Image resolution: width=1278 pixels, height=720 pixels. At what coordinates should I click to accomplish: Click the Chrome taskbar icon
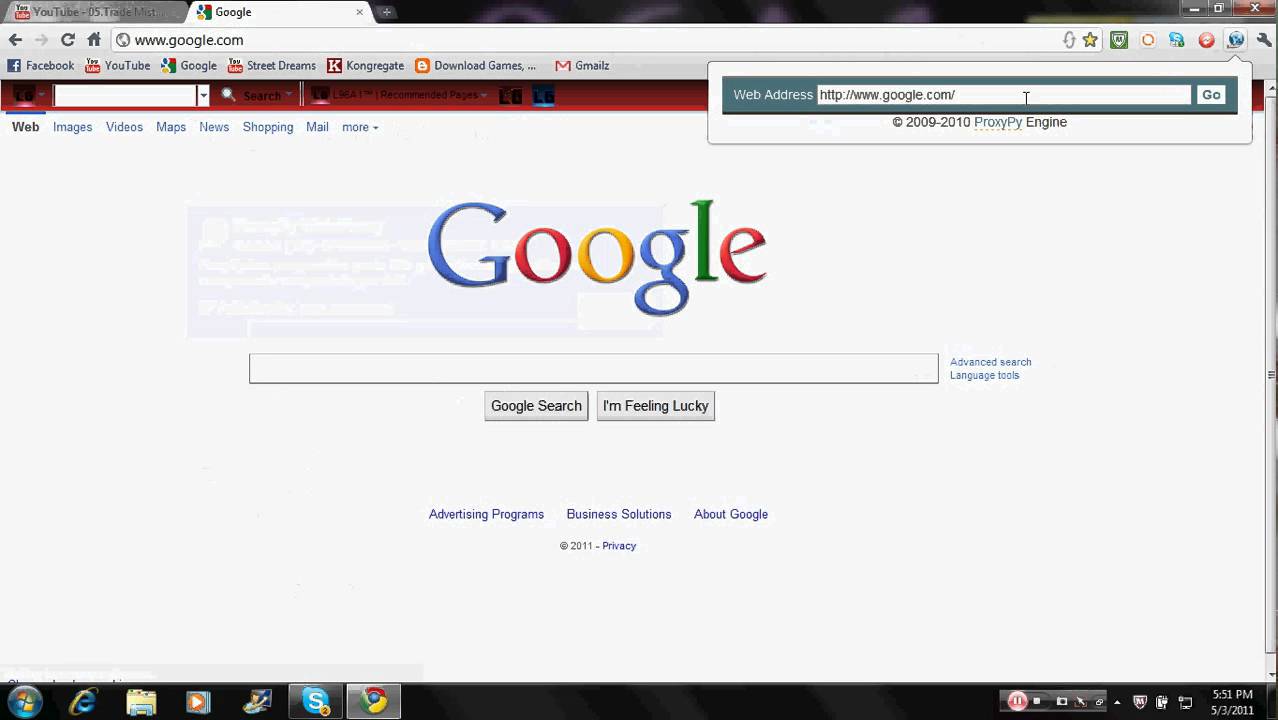click(x=374, y=701)
